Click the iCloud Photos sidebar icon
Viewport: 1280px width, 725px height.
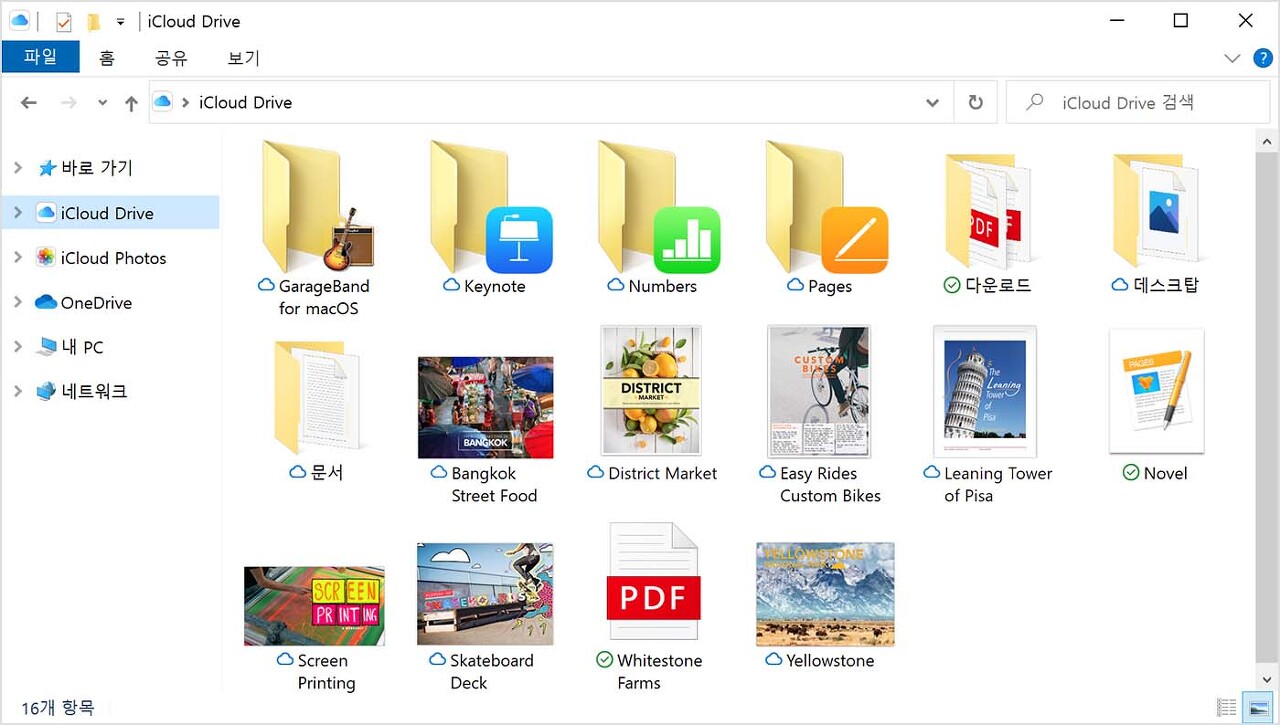(x=45, y=258)
